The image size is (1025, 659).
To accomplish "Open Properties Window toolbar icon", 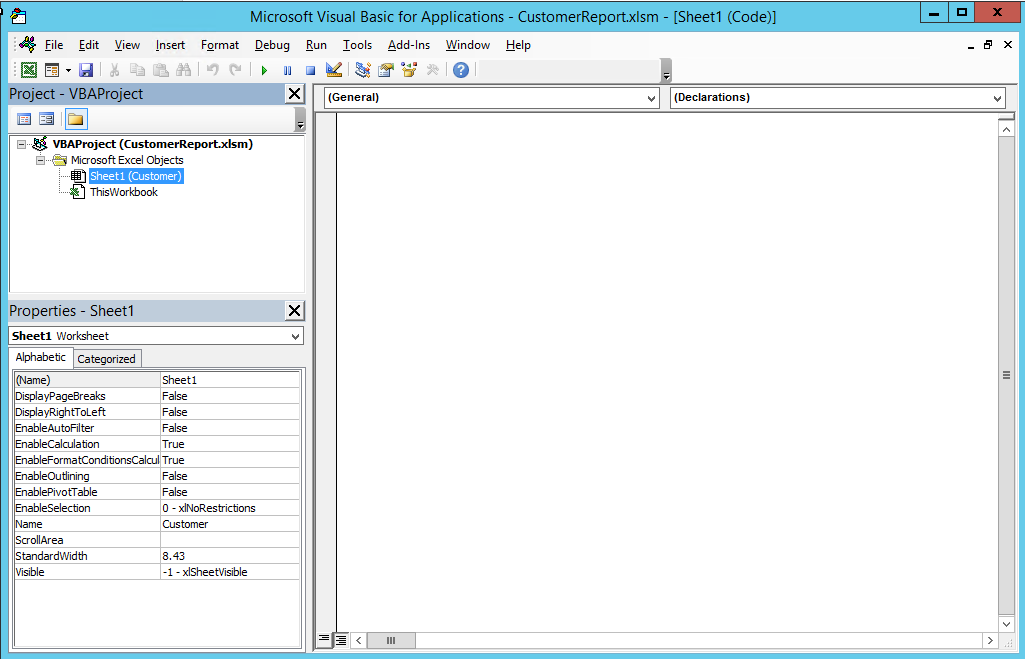I will point(386,70).
